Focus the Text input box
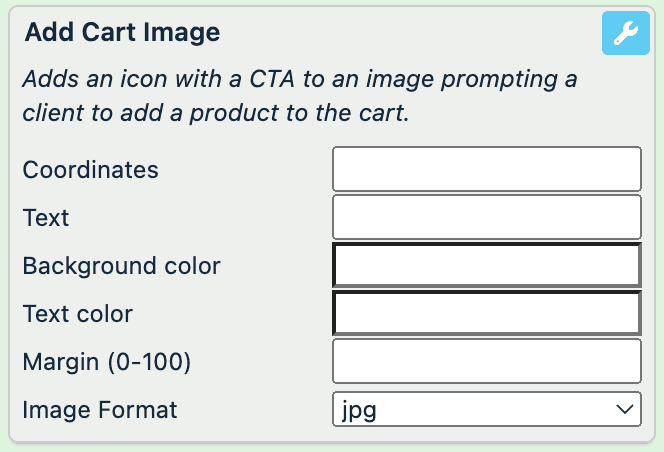The height and width of the screenshot is (452, 664). (486, 217)
